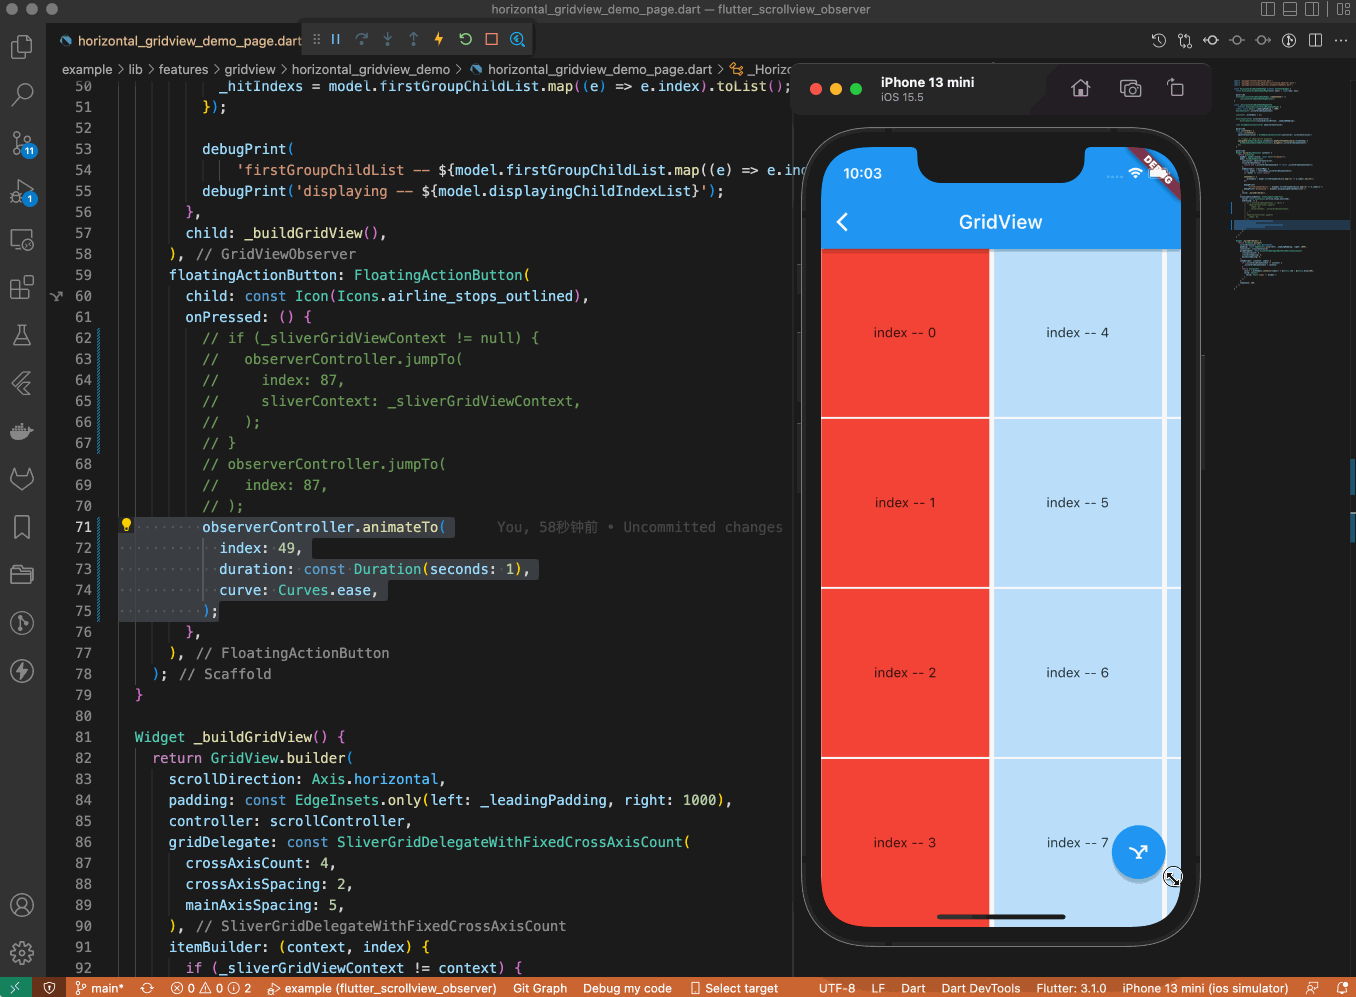Open the lightbulb code action on line 71
Viewport: 1356px width, 997px height.
coord(126,525)
